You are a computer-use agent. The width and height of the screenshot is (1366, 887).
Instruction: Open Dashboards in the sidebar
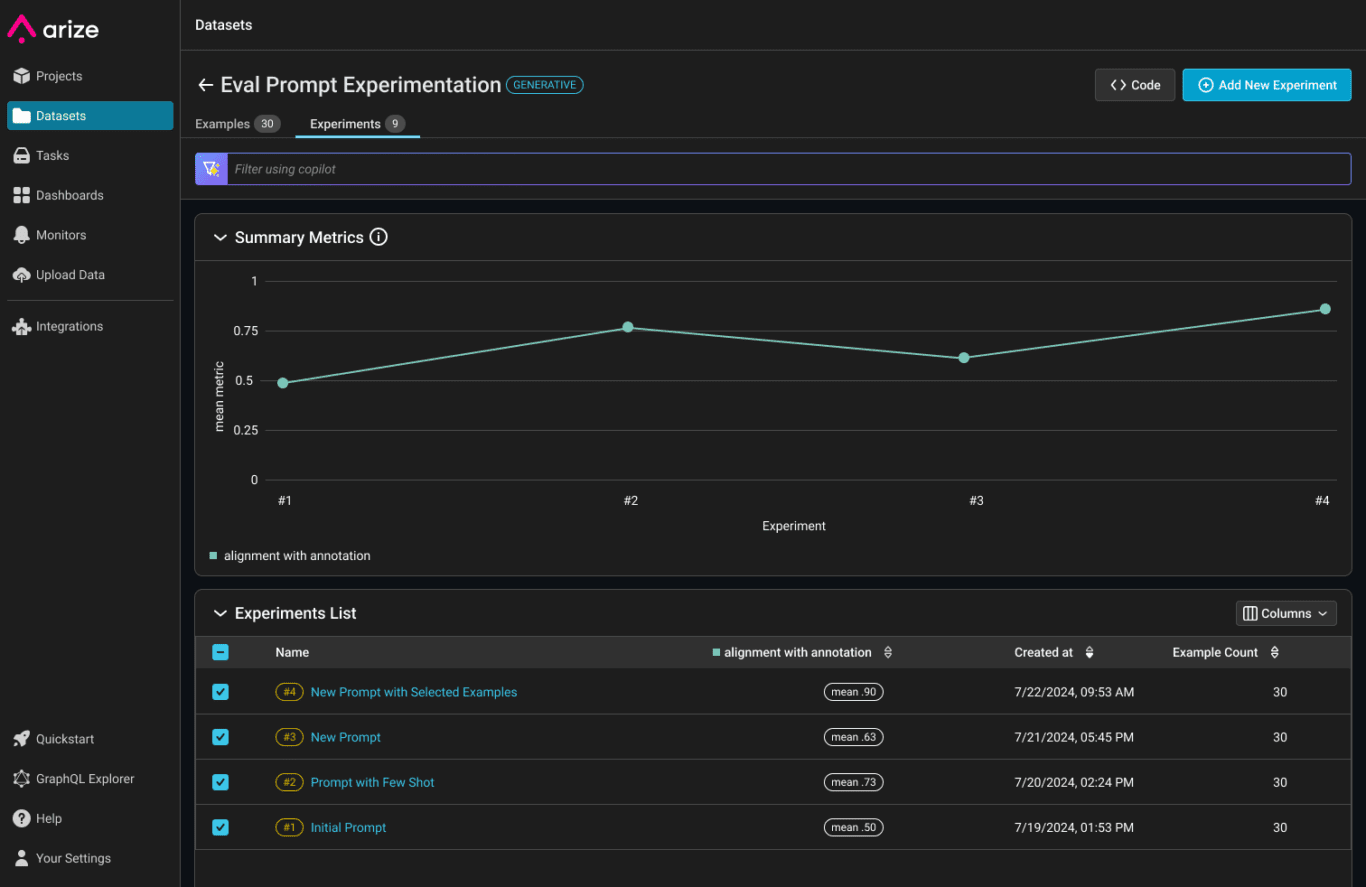point(69,195)
